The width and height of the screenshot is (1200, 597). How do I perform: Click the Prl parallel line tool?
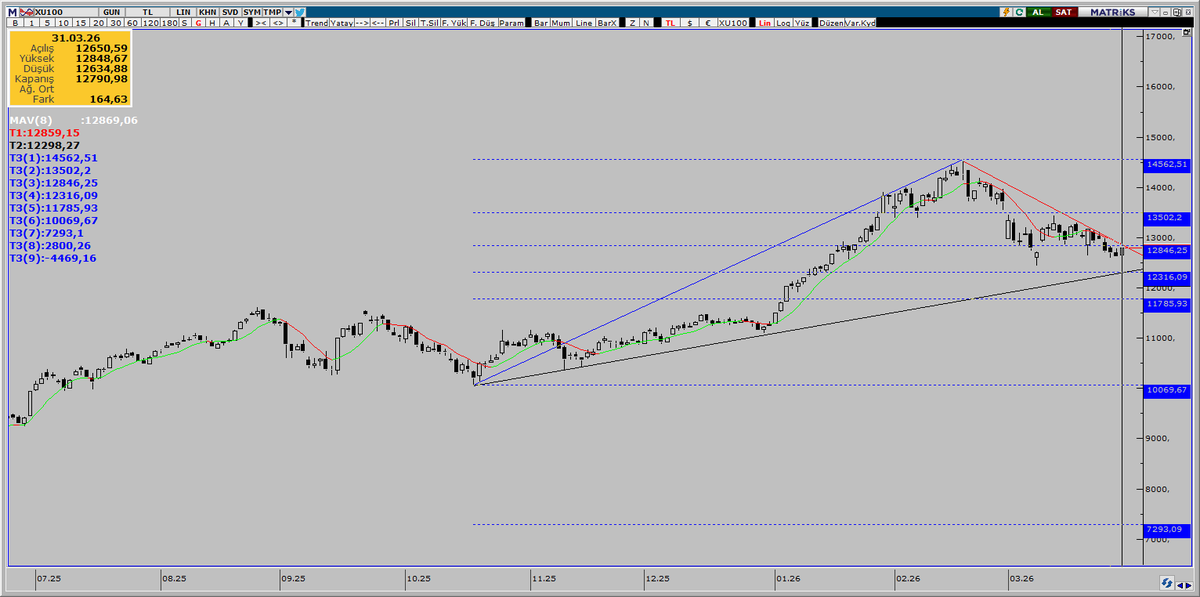(395, 22)
